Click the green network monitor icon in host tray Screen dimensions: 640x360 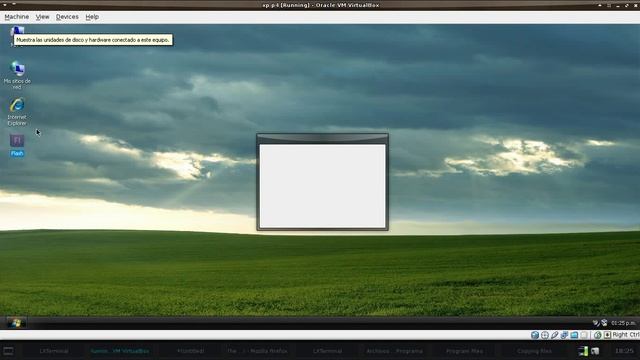pos(583,351)
